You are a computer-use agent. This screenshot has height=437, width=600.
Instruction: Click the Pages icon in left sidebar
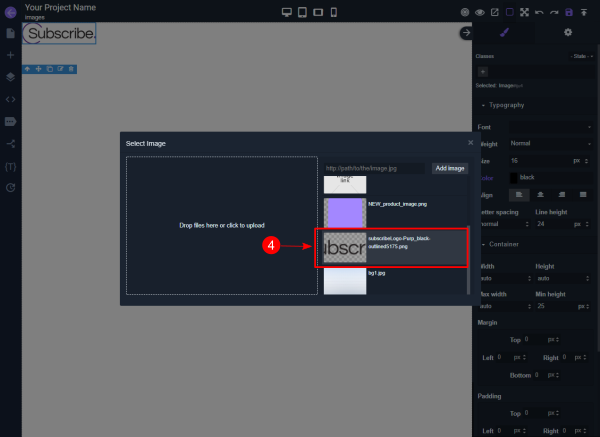10,33
